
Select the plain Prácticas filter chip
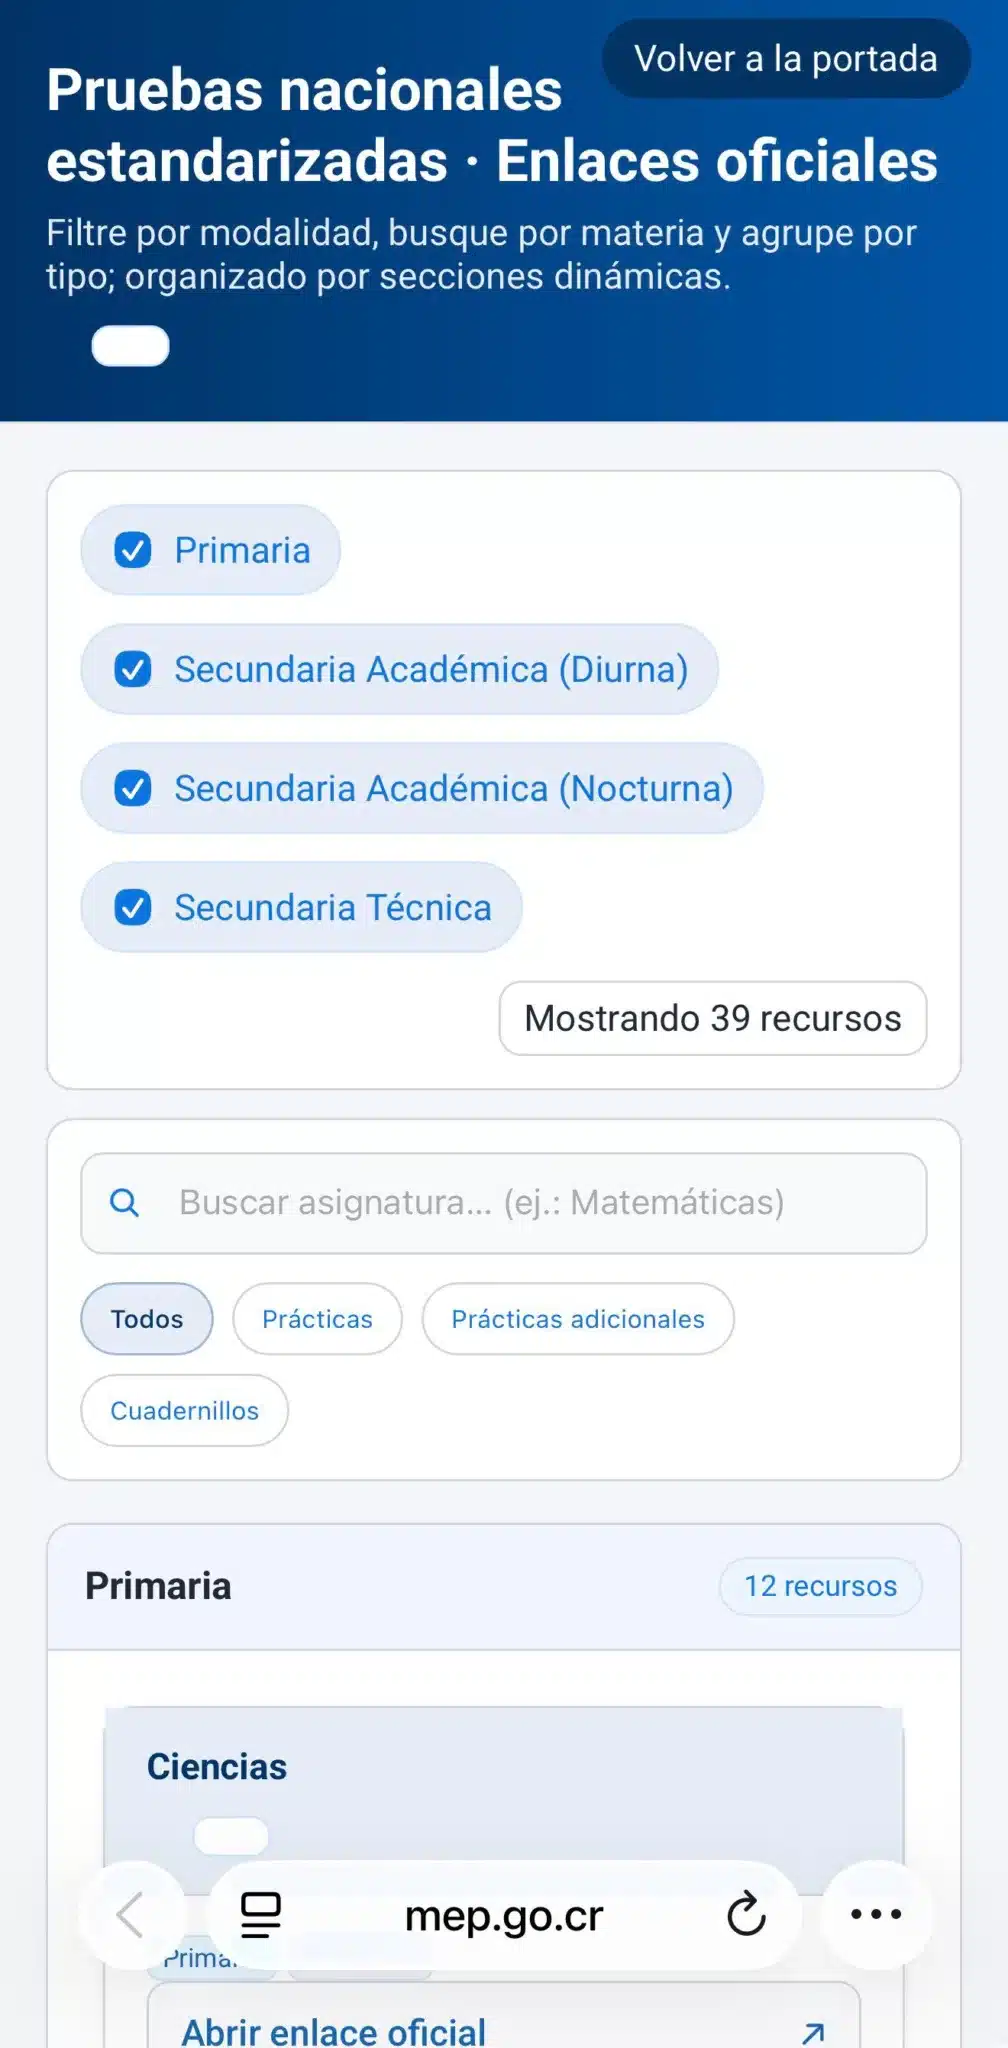point(317,1319)
